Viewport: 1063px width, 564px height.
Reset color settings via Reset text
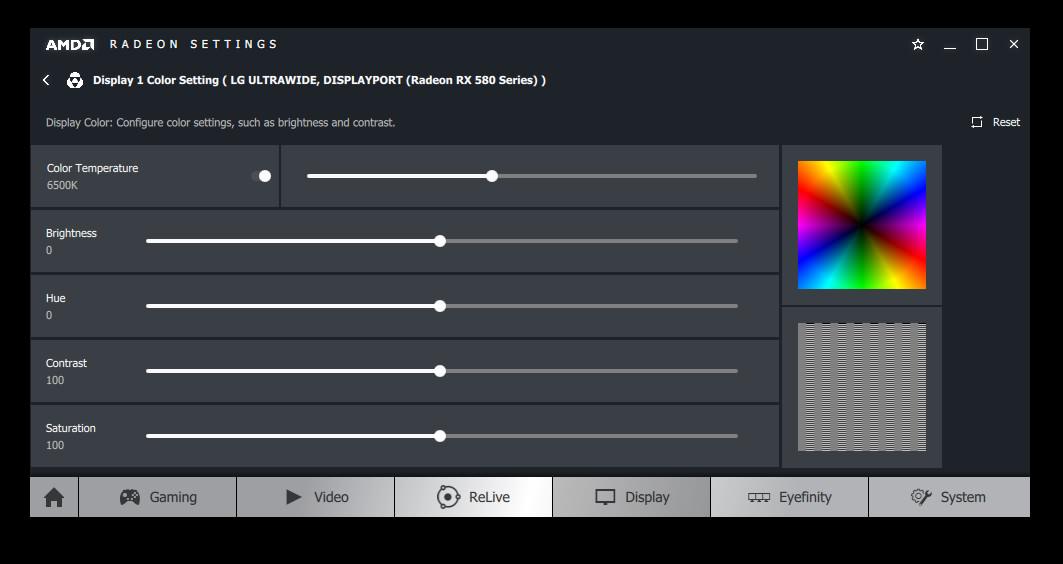click(1006, 122)
